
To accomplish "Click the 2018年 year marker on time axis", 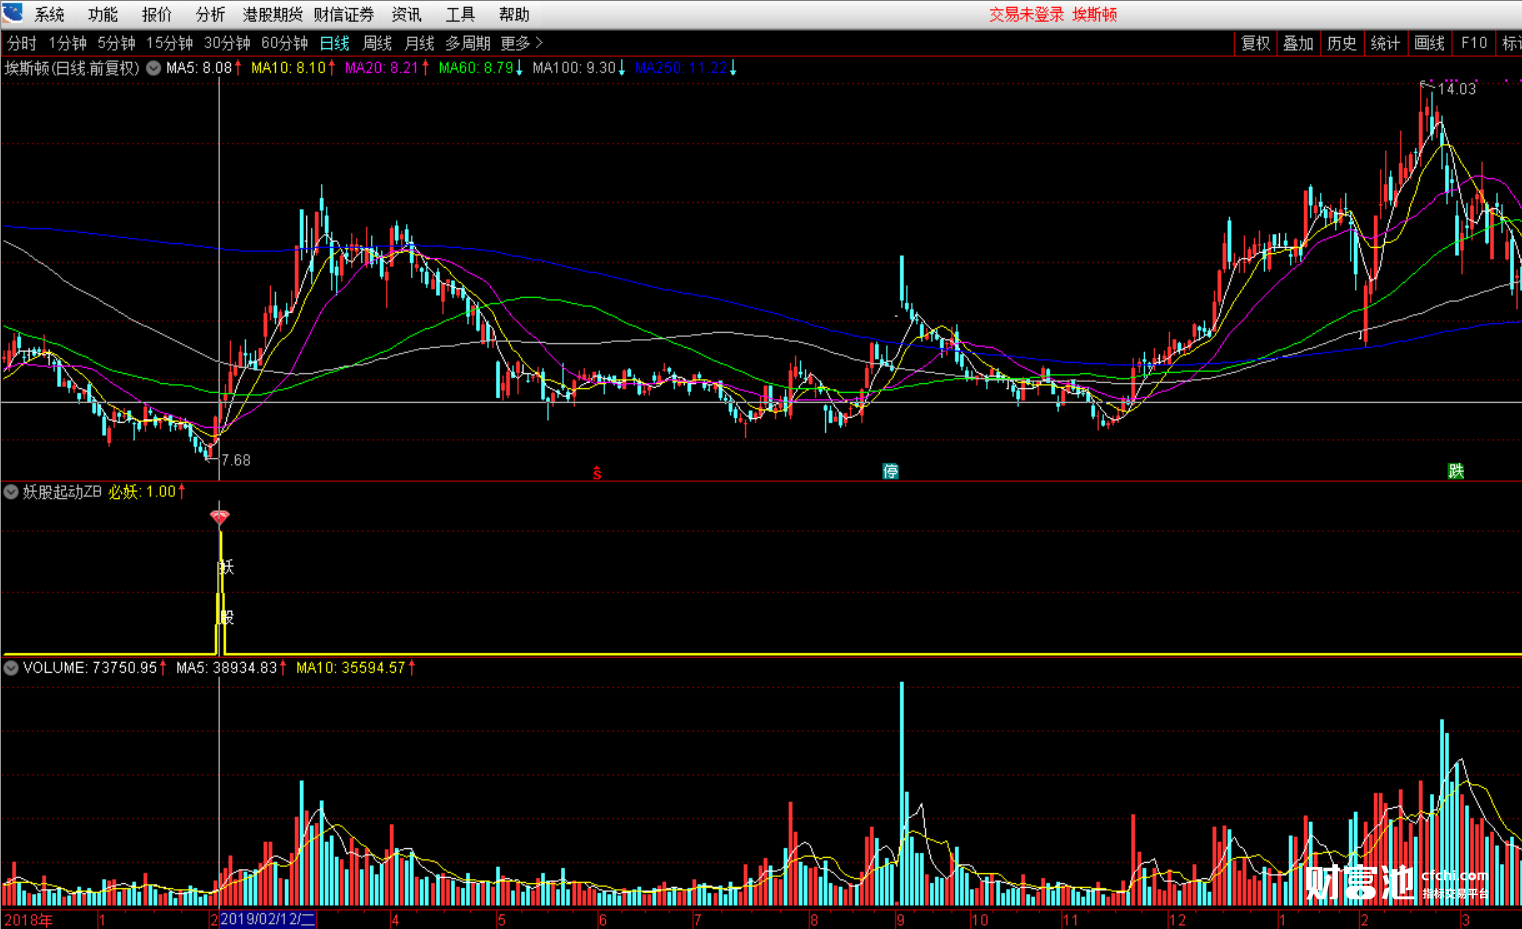I will click(x=28, y=920).
